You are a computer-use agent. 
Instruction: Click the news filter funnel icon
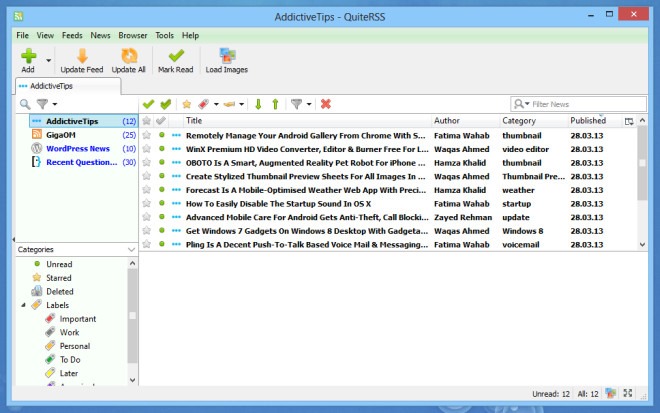[296, 104]
